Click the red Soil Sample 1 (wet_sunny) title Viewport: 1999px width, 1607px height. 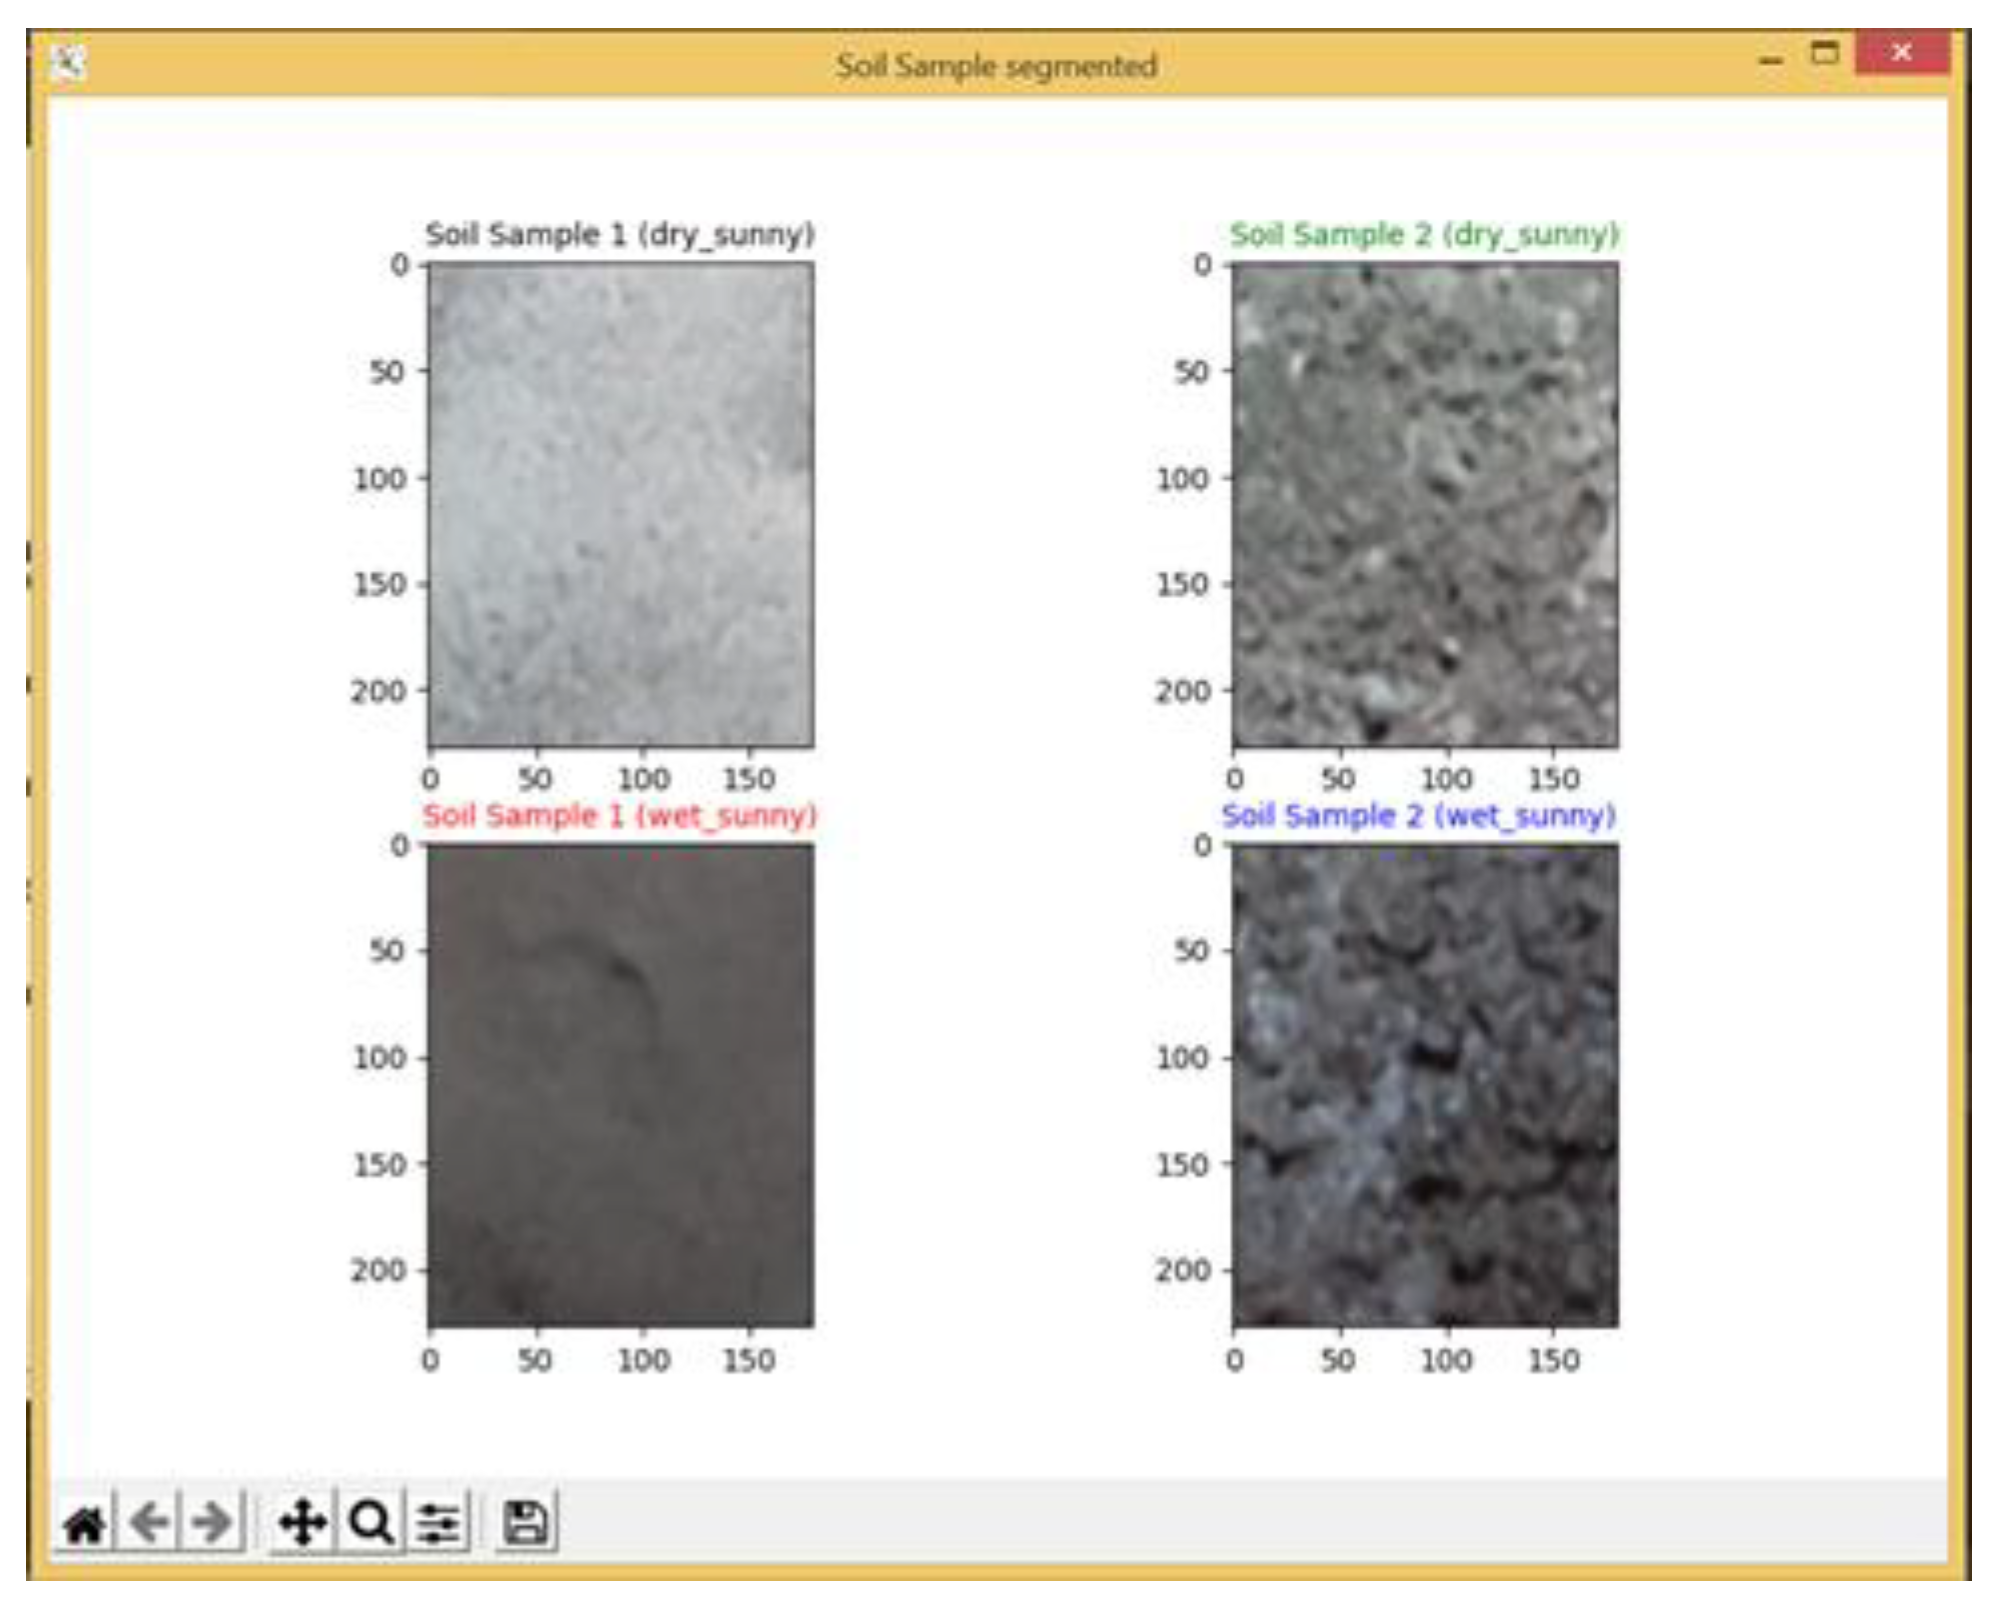[619, 816]
